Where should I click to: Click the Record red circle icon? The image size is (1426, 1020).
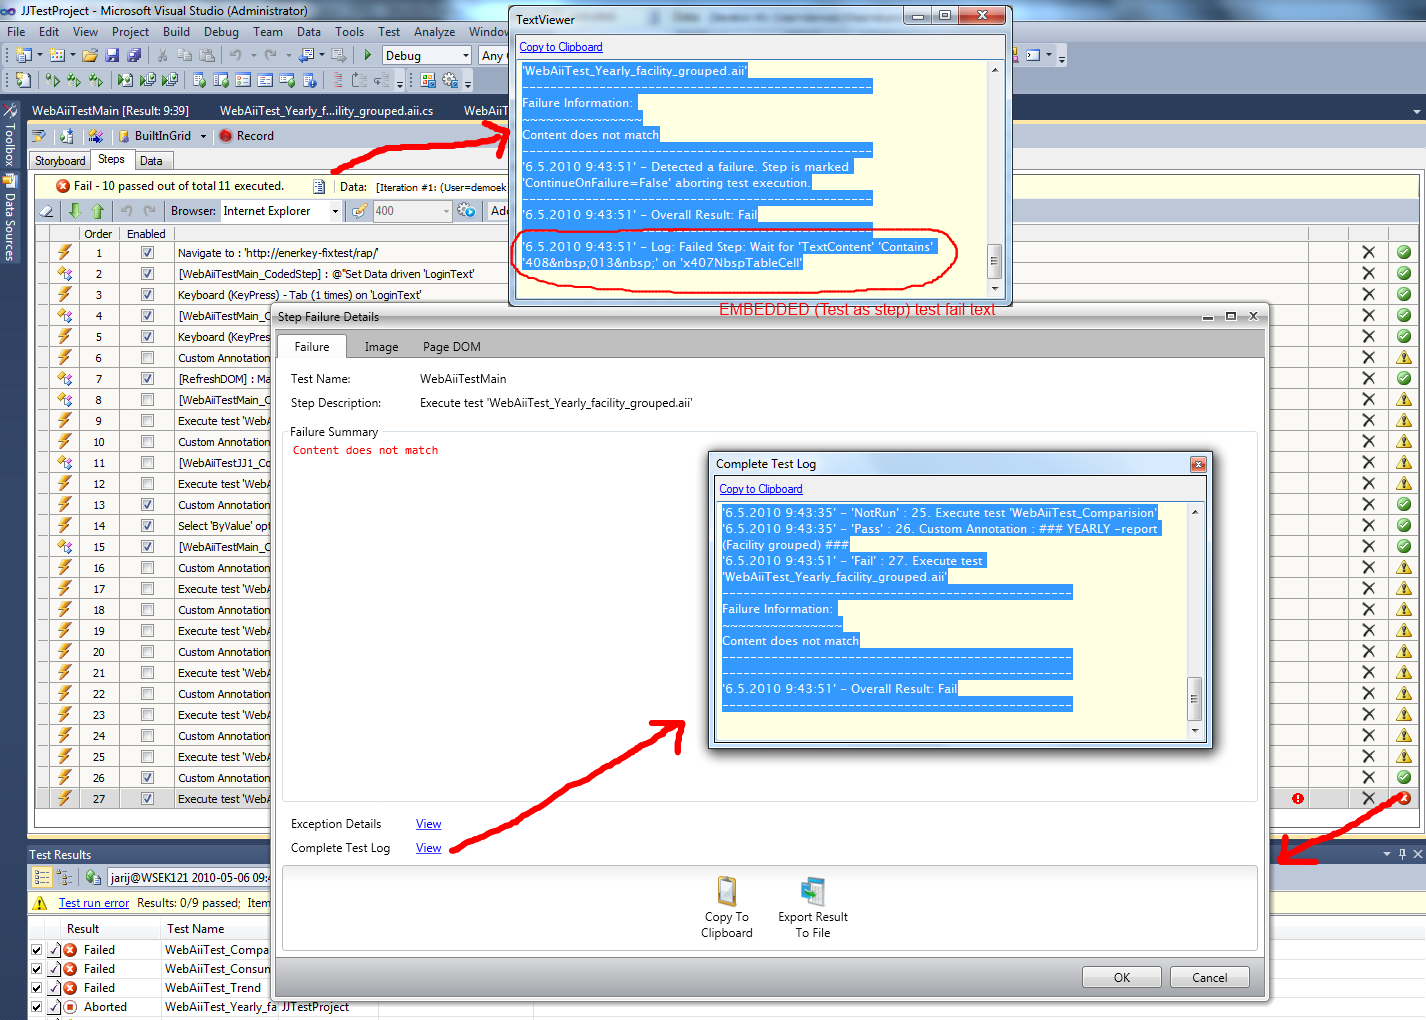pos(226,136)
